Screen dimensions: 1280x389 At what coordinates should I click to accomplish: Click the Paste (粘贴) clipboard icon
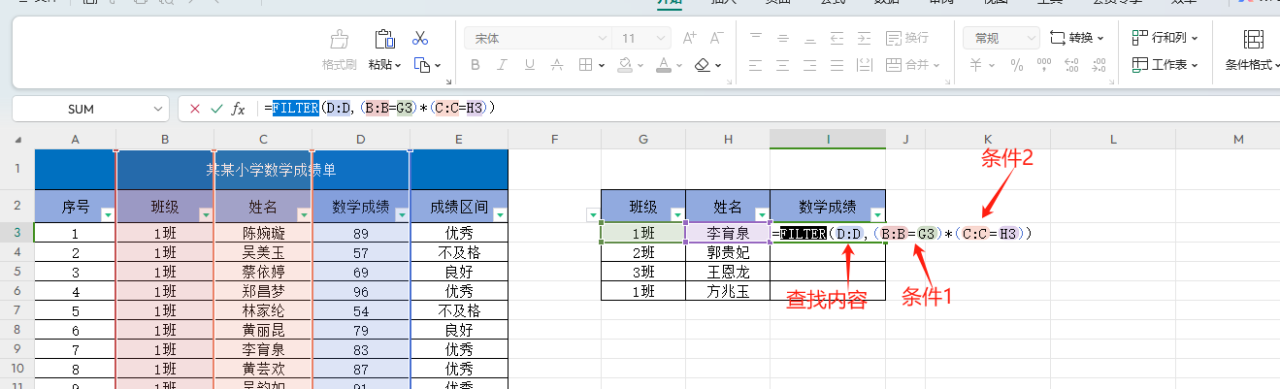(384, 39)
